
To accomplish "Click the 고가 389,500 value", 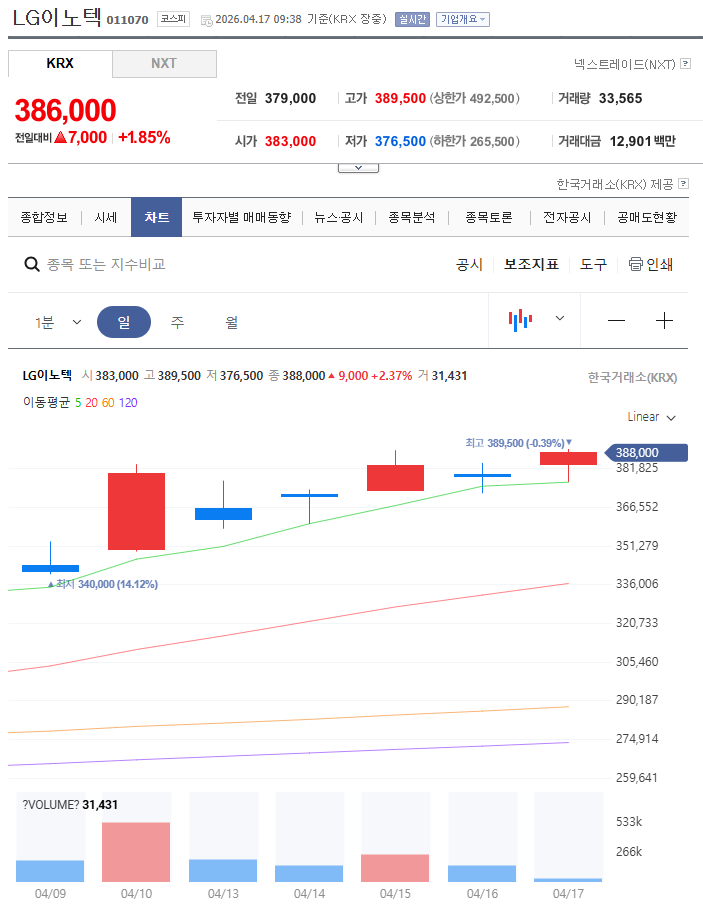I will 400,98.
